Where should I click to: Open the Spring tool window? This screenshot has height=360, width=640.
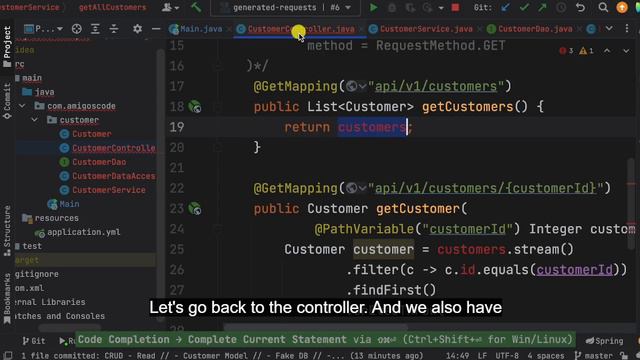[x=604, y=340]
